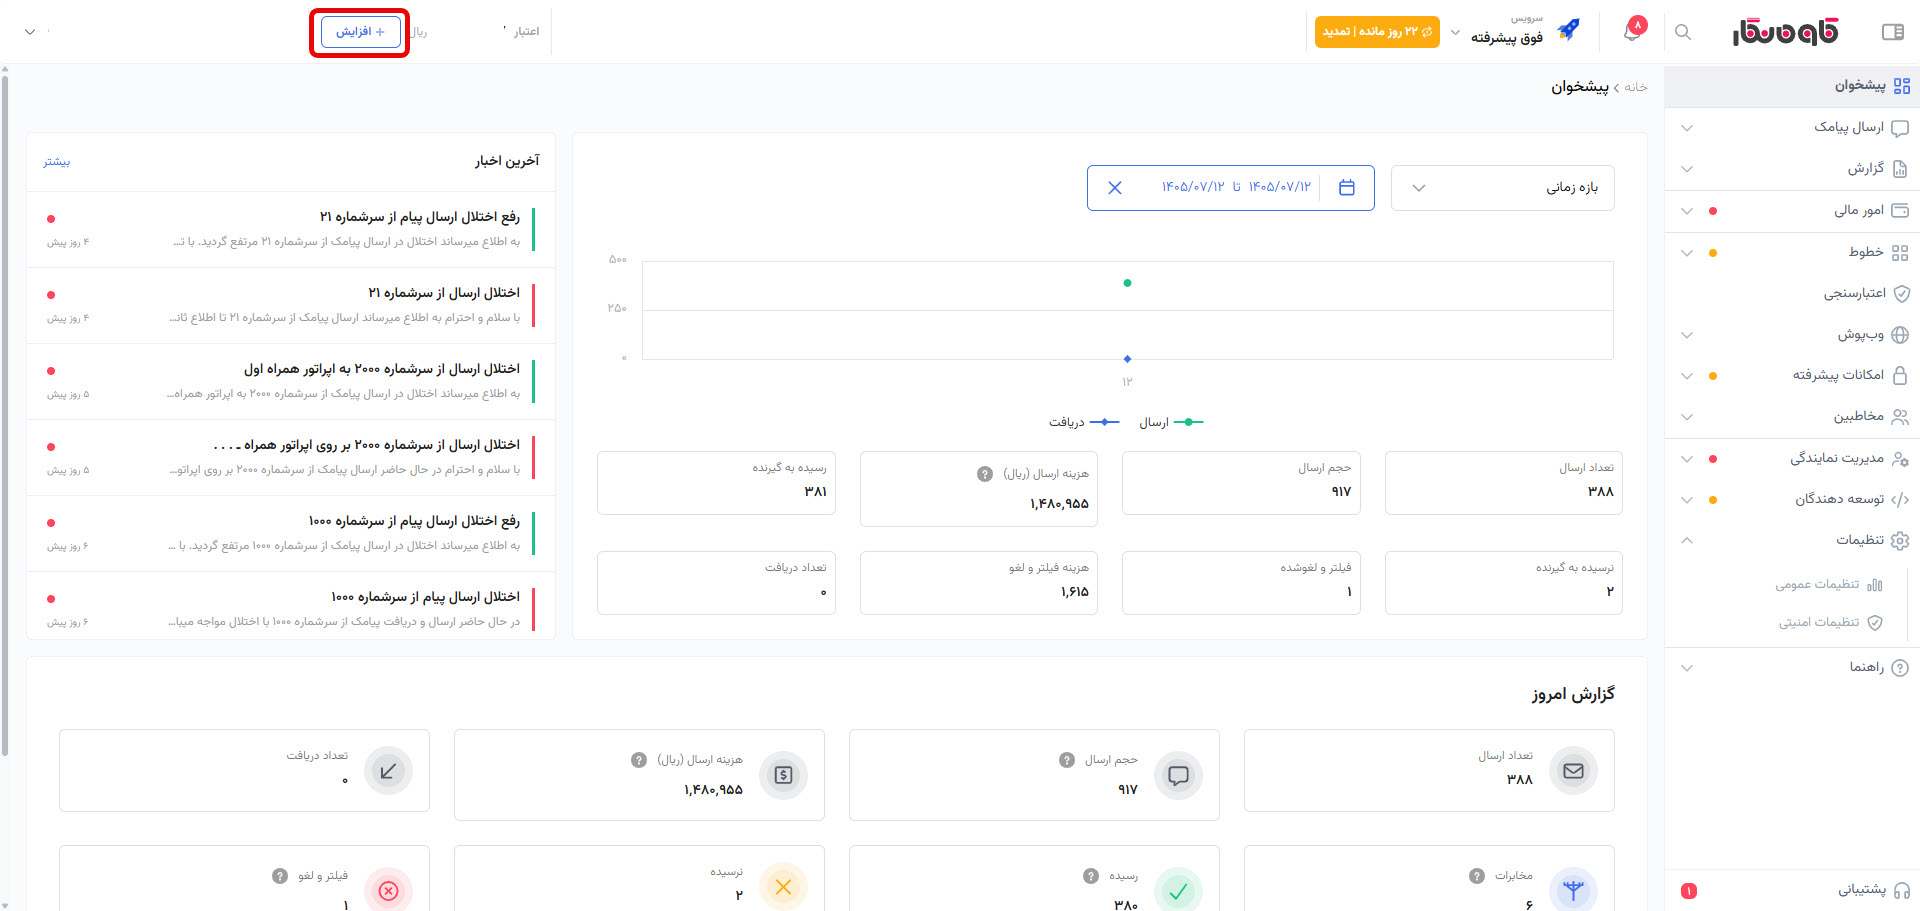Click the search magnifier icon in header
1920x911 pixels.
[x=1683, y=32]
